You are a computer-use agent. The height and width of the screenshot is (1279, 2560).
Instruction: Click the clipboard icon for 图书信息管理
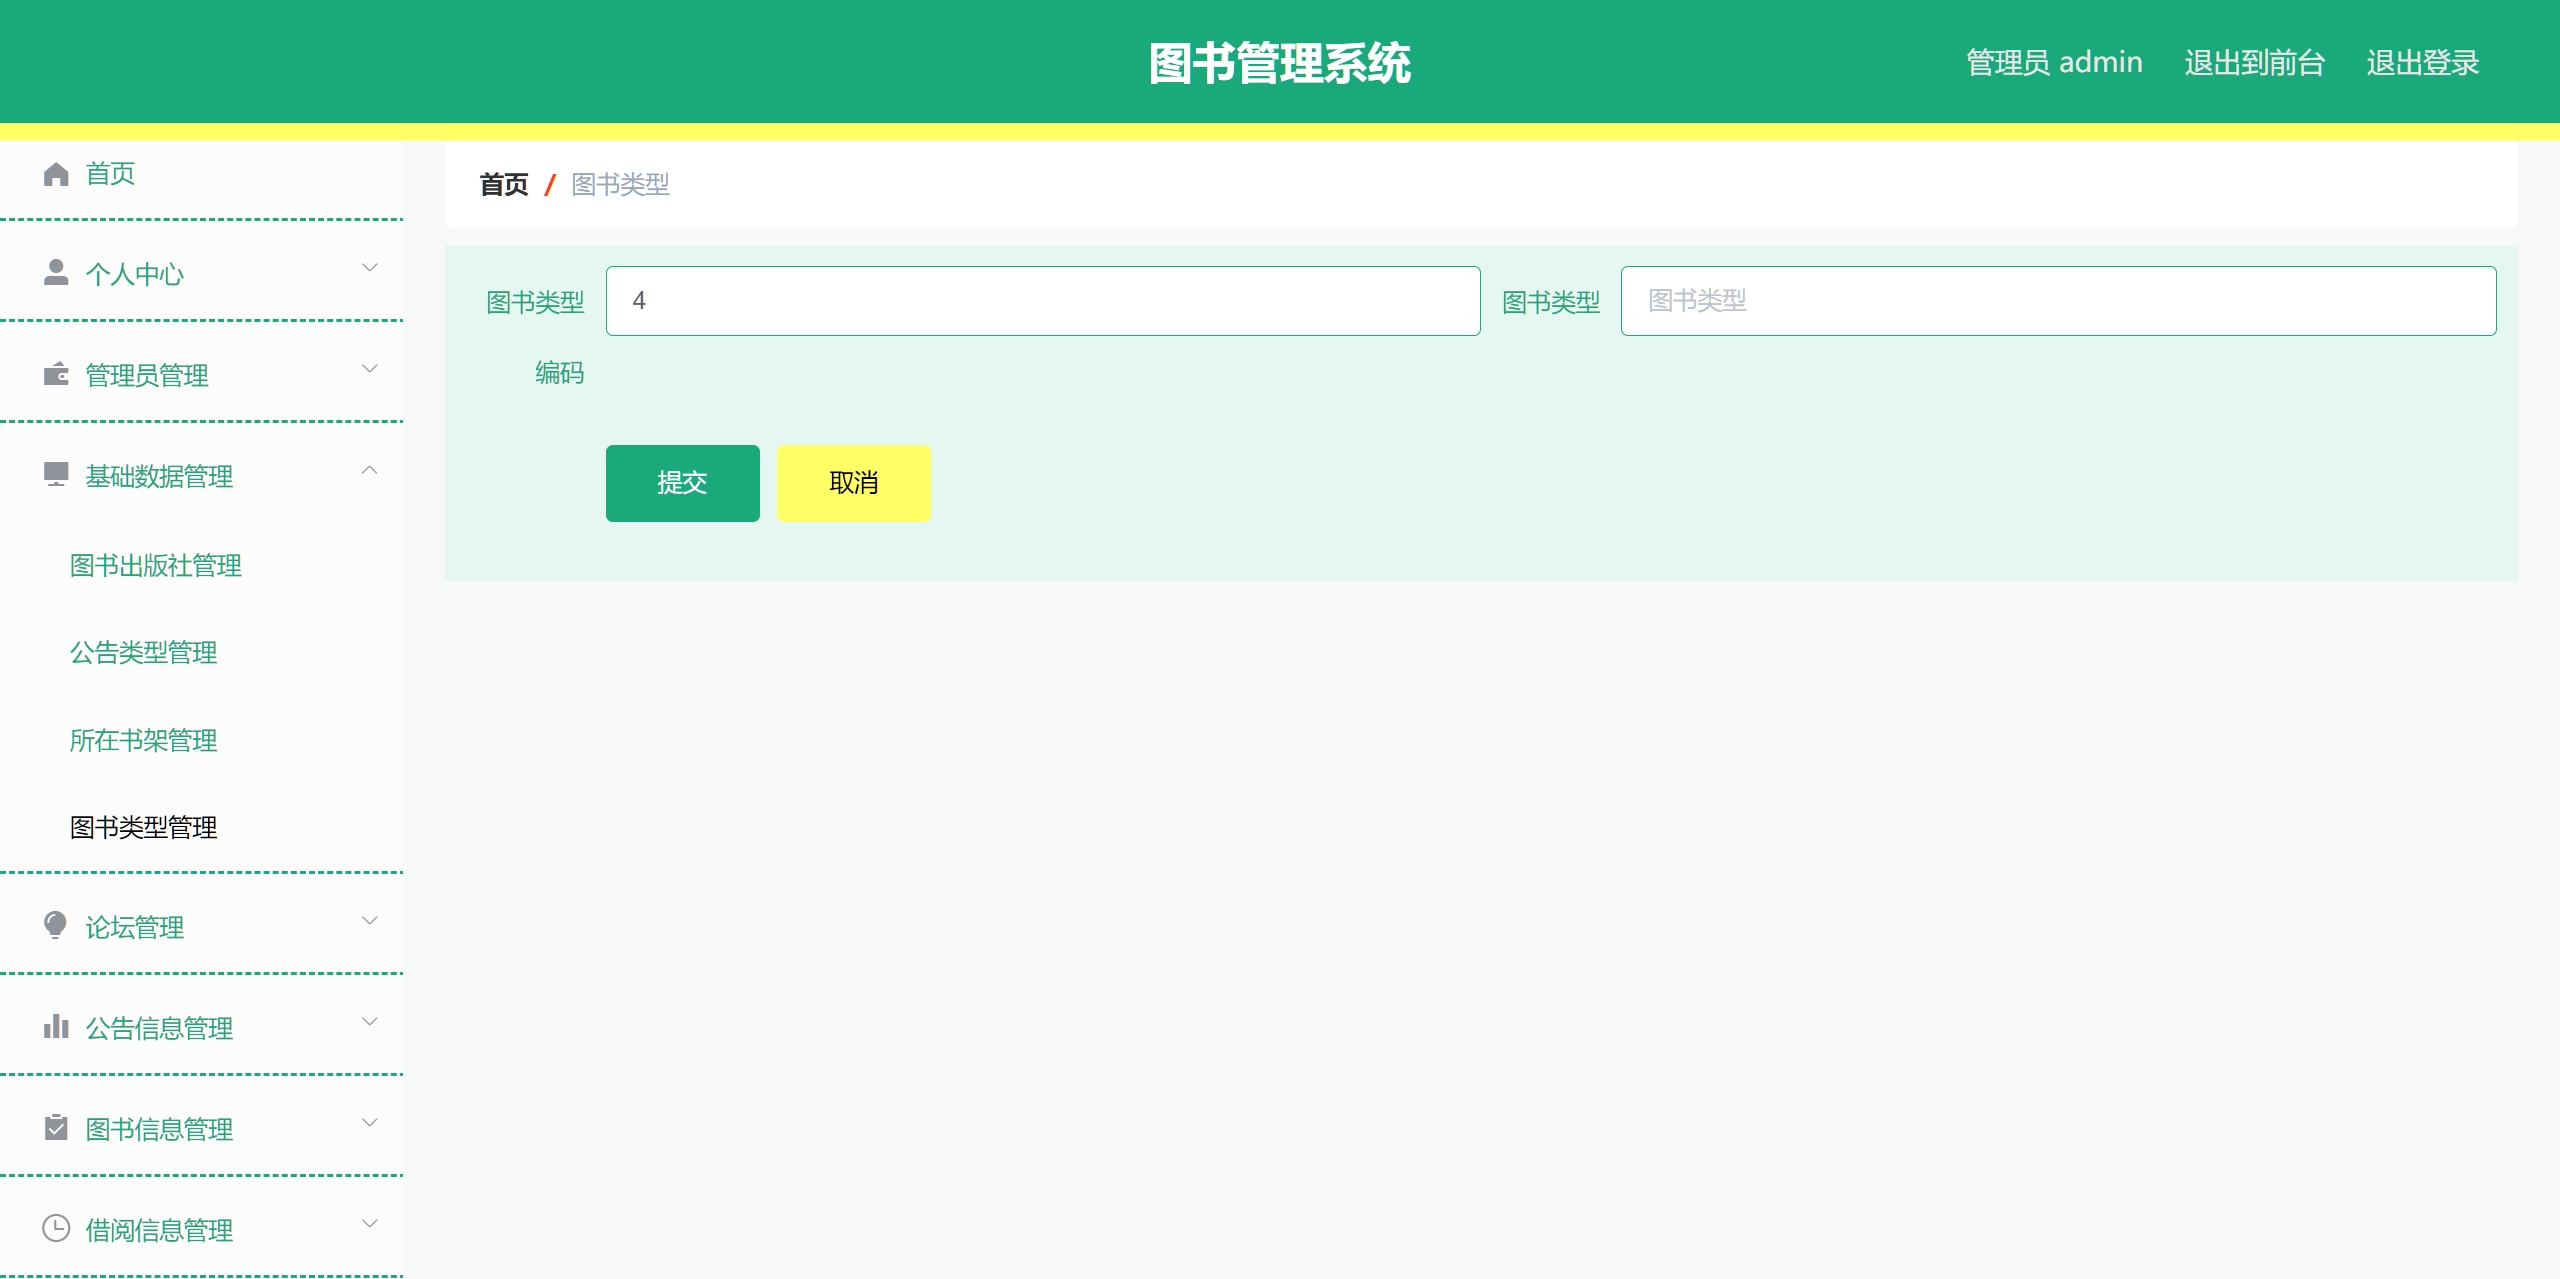(x=56, y=1128)
